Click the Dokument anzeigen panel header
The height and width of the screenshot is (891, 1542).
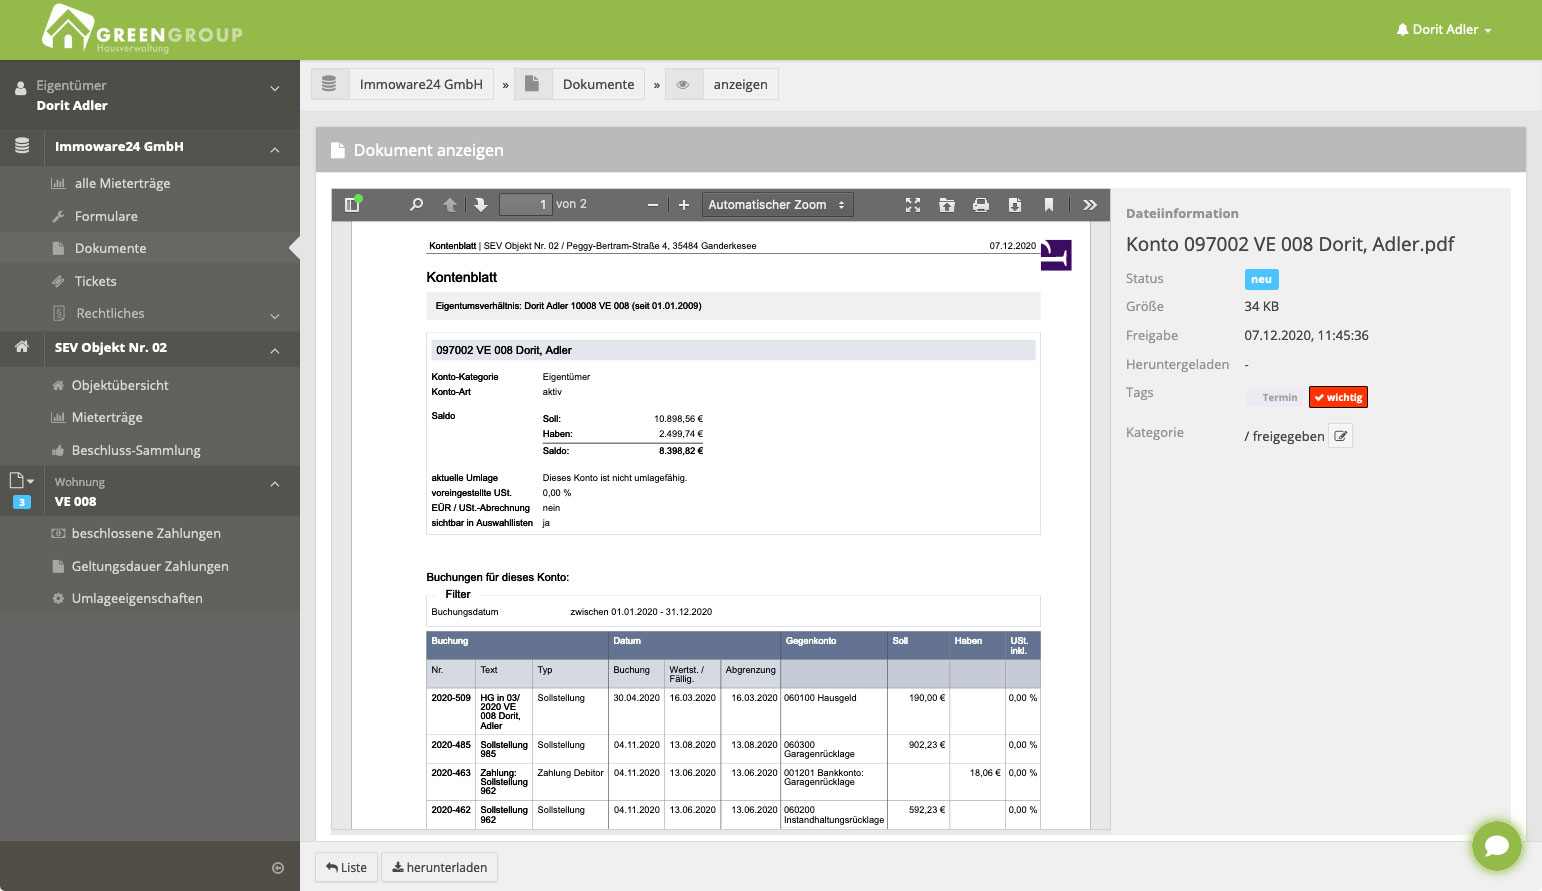click(x=921, y=150)
